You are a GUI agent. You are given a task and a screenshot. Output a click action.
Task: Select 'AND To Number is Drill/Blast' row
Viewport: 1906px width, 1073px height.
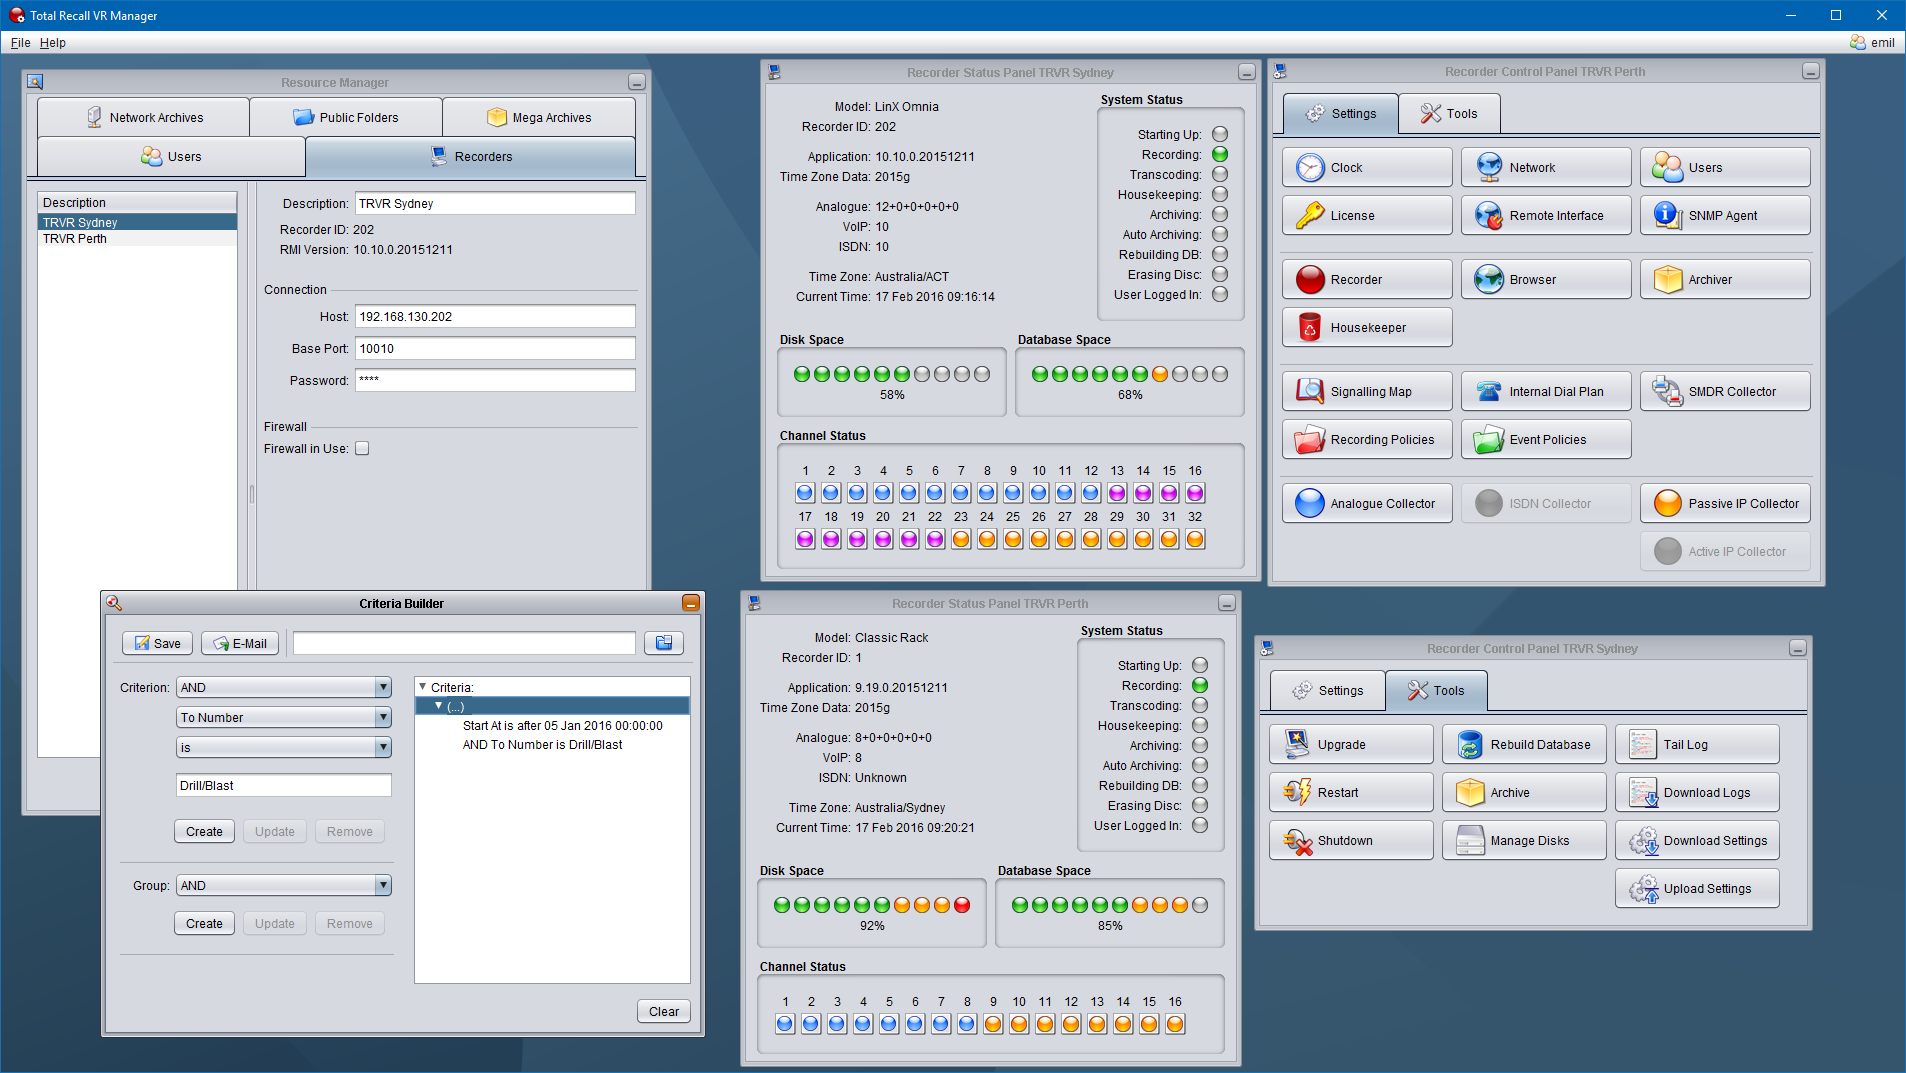click(x=542, y=745)
